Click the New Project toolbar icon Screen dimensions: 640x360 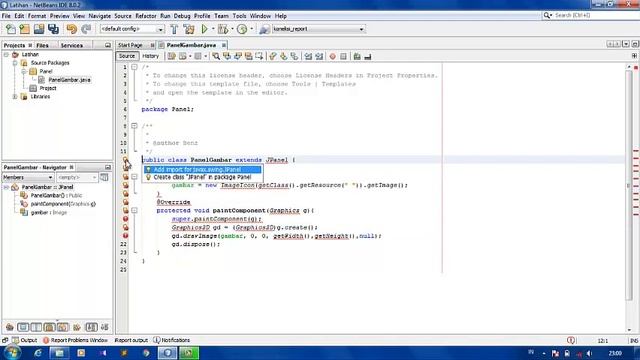click(x=24, y=29)
